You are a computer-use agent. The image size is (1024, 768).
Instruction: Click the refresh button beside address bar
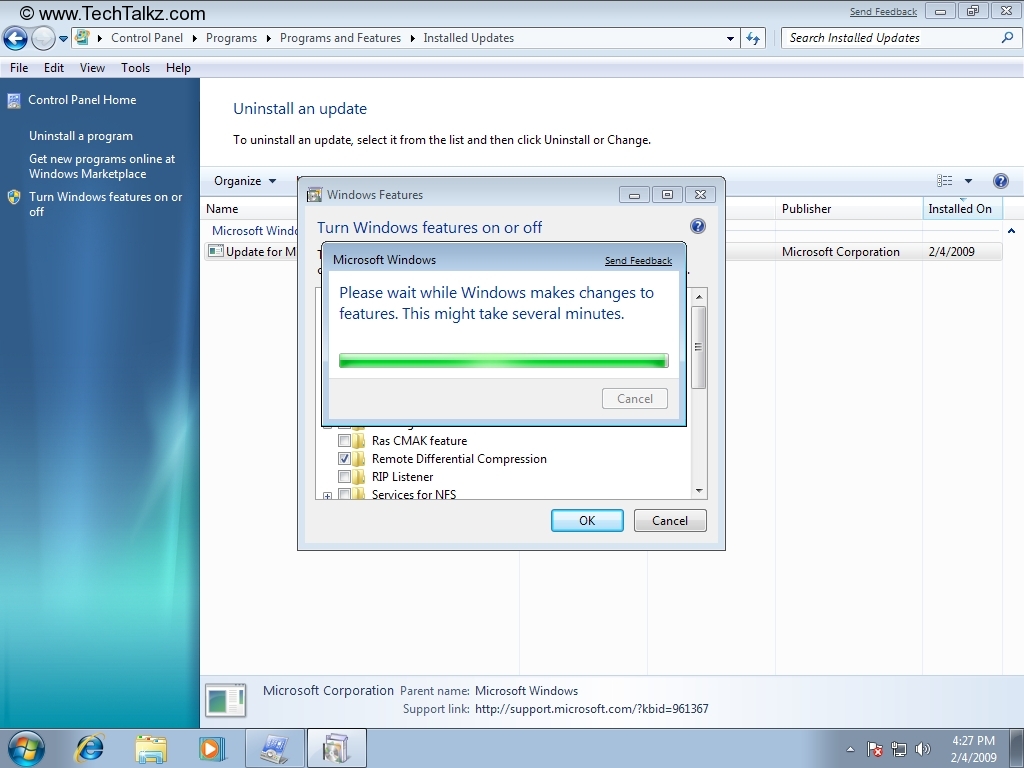753,38
